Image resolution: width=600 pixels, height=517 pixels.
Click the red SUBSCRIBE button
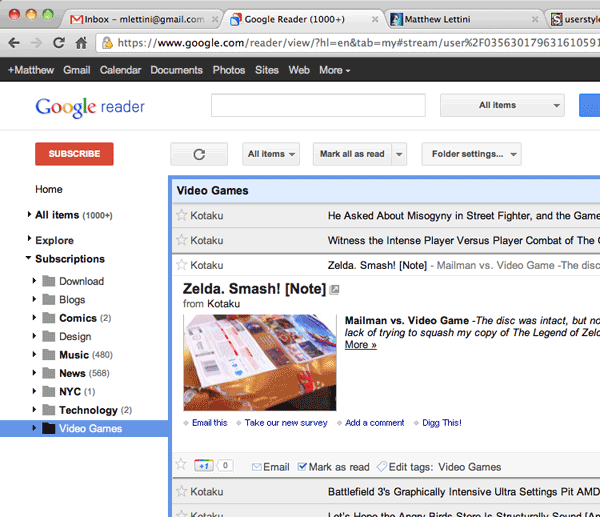[74, 154]
